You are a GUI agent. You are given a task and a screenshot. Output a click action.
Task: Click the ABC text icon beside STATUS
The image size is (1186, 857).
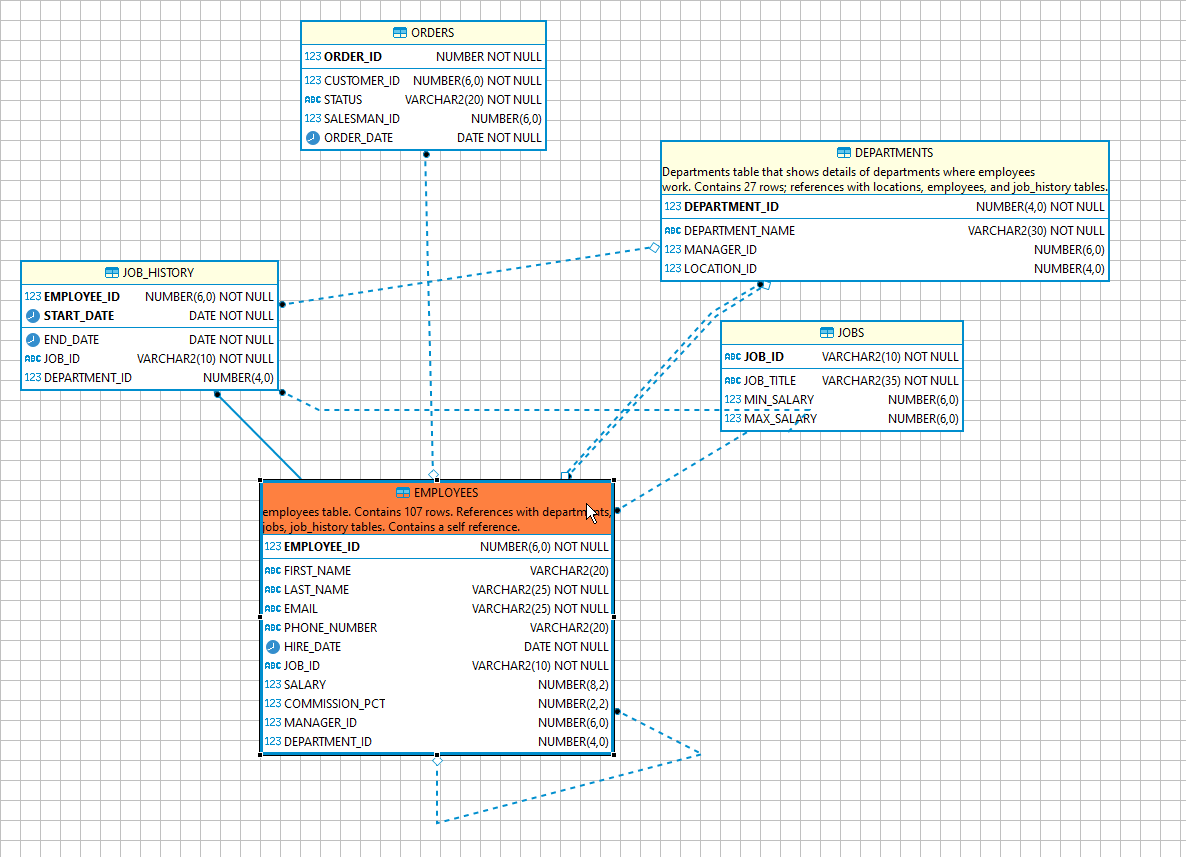click(312, 99)
